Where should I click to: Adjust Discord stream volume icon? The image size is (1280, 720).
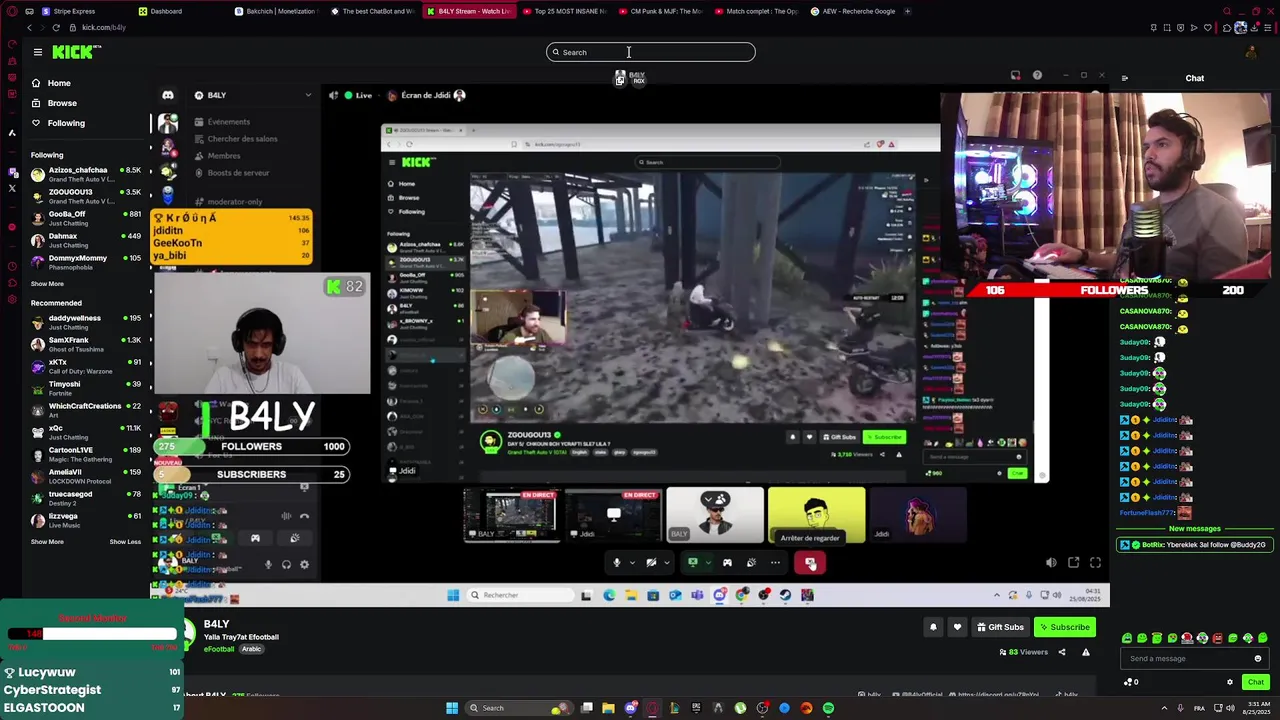point(1051,563)
